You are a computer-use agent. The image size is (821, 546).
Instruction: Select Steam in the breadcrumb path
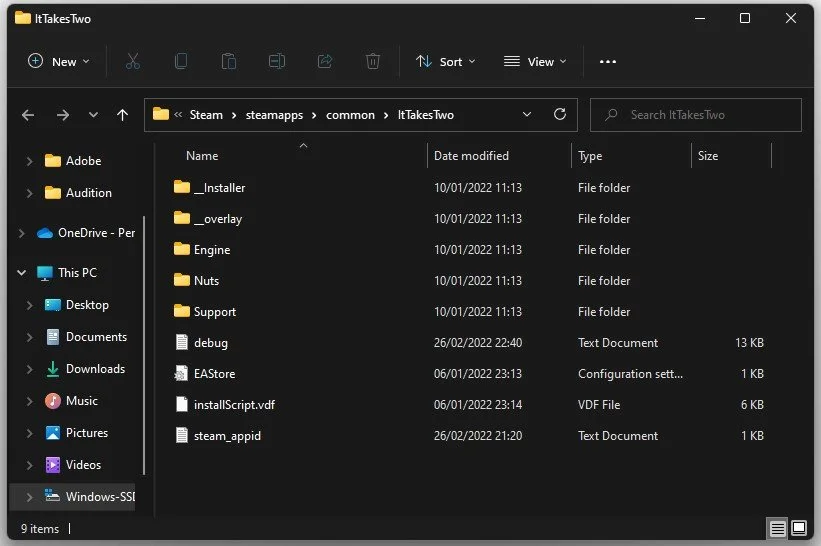tap(206, 115)
